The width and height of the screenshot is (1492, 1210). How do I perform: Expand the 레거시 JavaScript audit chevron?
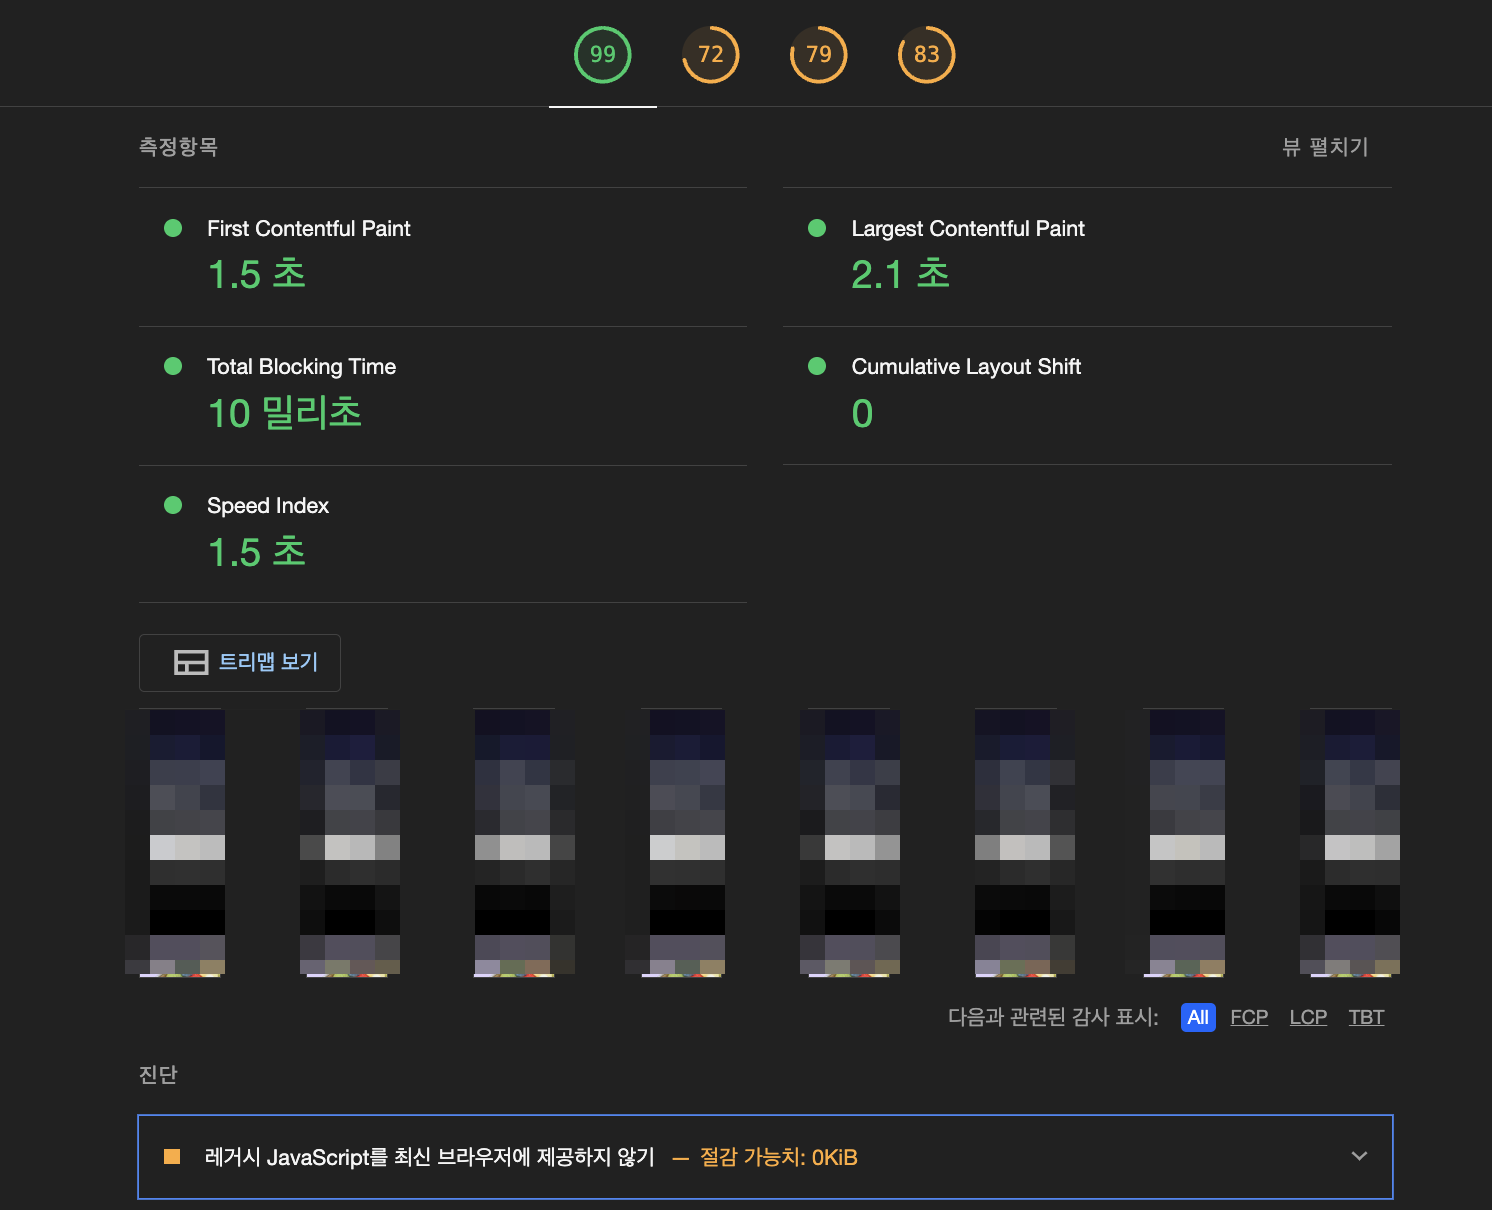click(1358, 1156)
